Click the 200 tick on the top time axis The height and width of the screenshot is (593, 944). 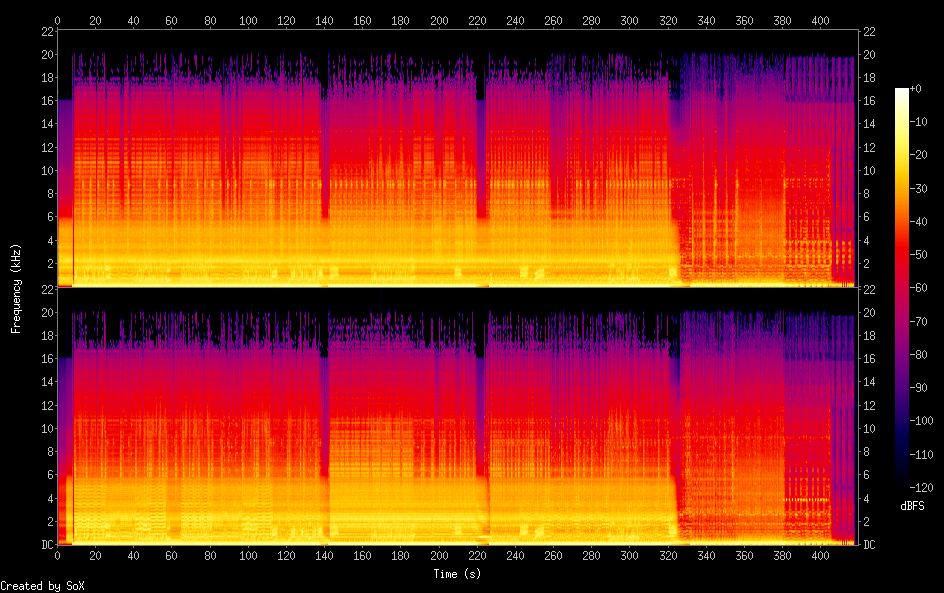(x=438, y=19)
